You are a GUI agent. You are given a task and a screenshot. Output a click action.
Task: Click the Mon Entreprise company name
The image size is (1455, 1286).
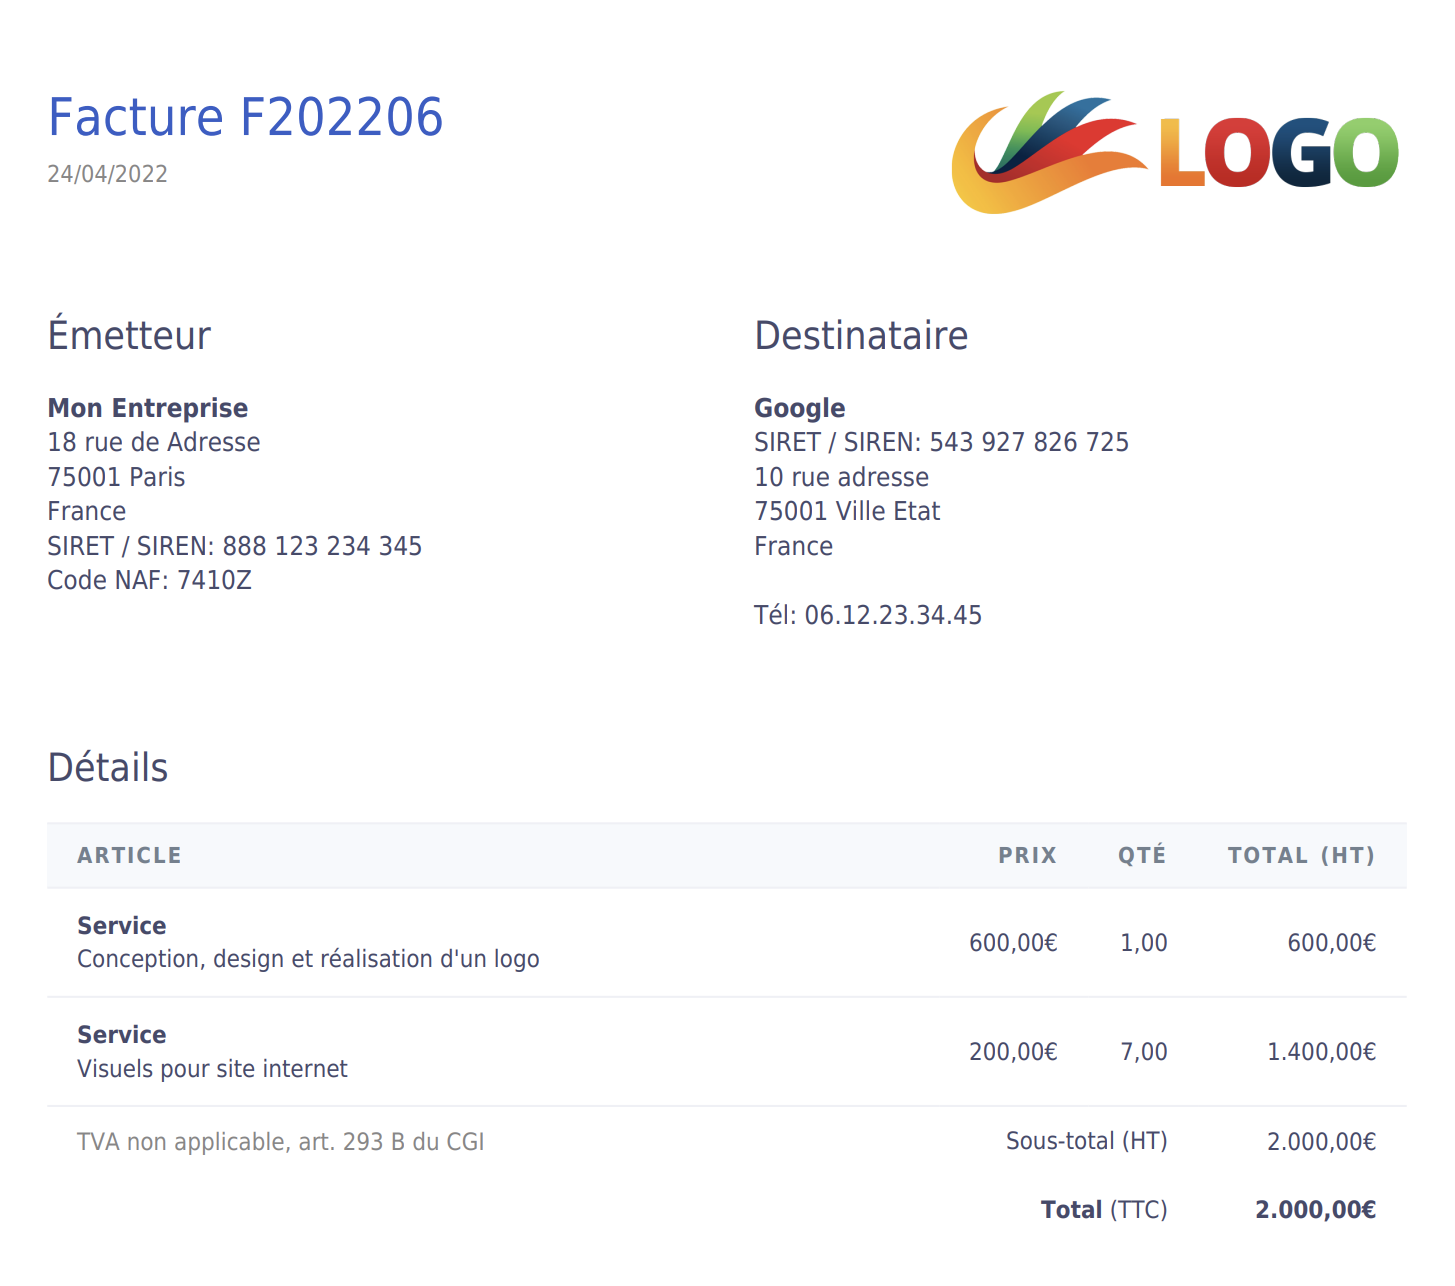click(x=148, y=408)
